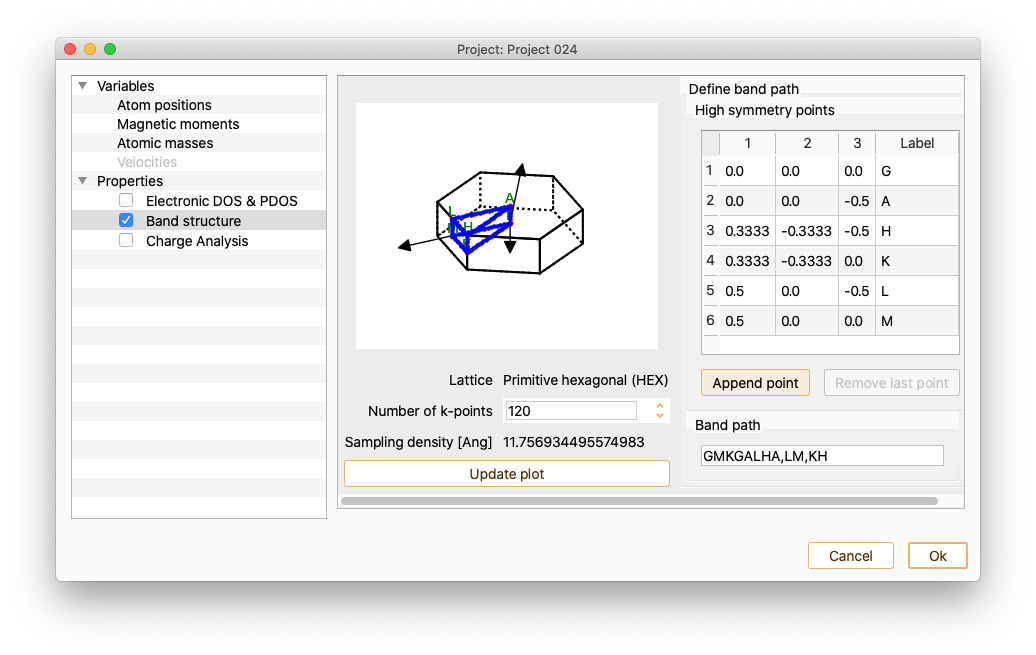Select the Band structure row label

click(x=193, y=221)
